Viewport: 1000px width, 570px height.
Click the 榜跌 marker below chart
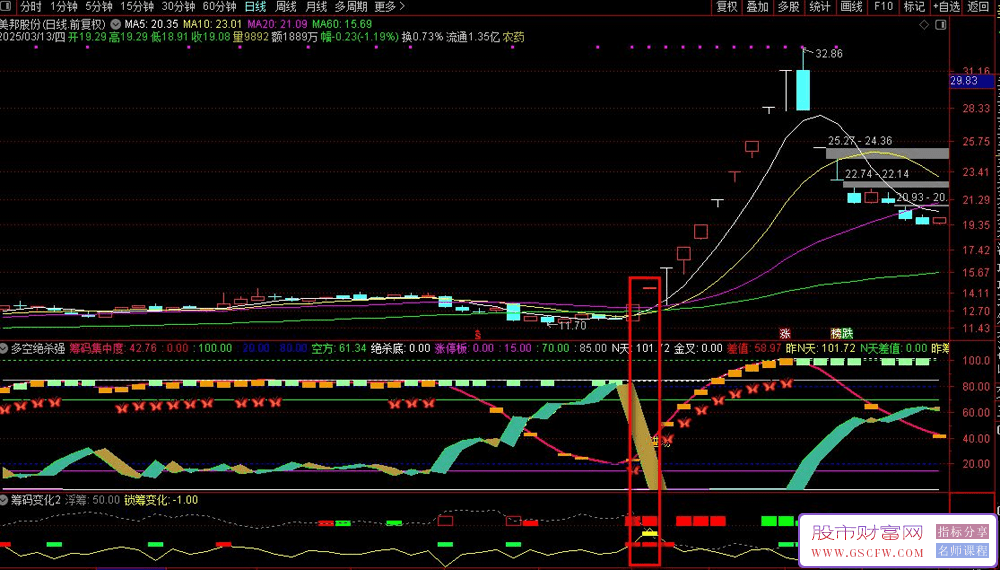tap(841, 333)
